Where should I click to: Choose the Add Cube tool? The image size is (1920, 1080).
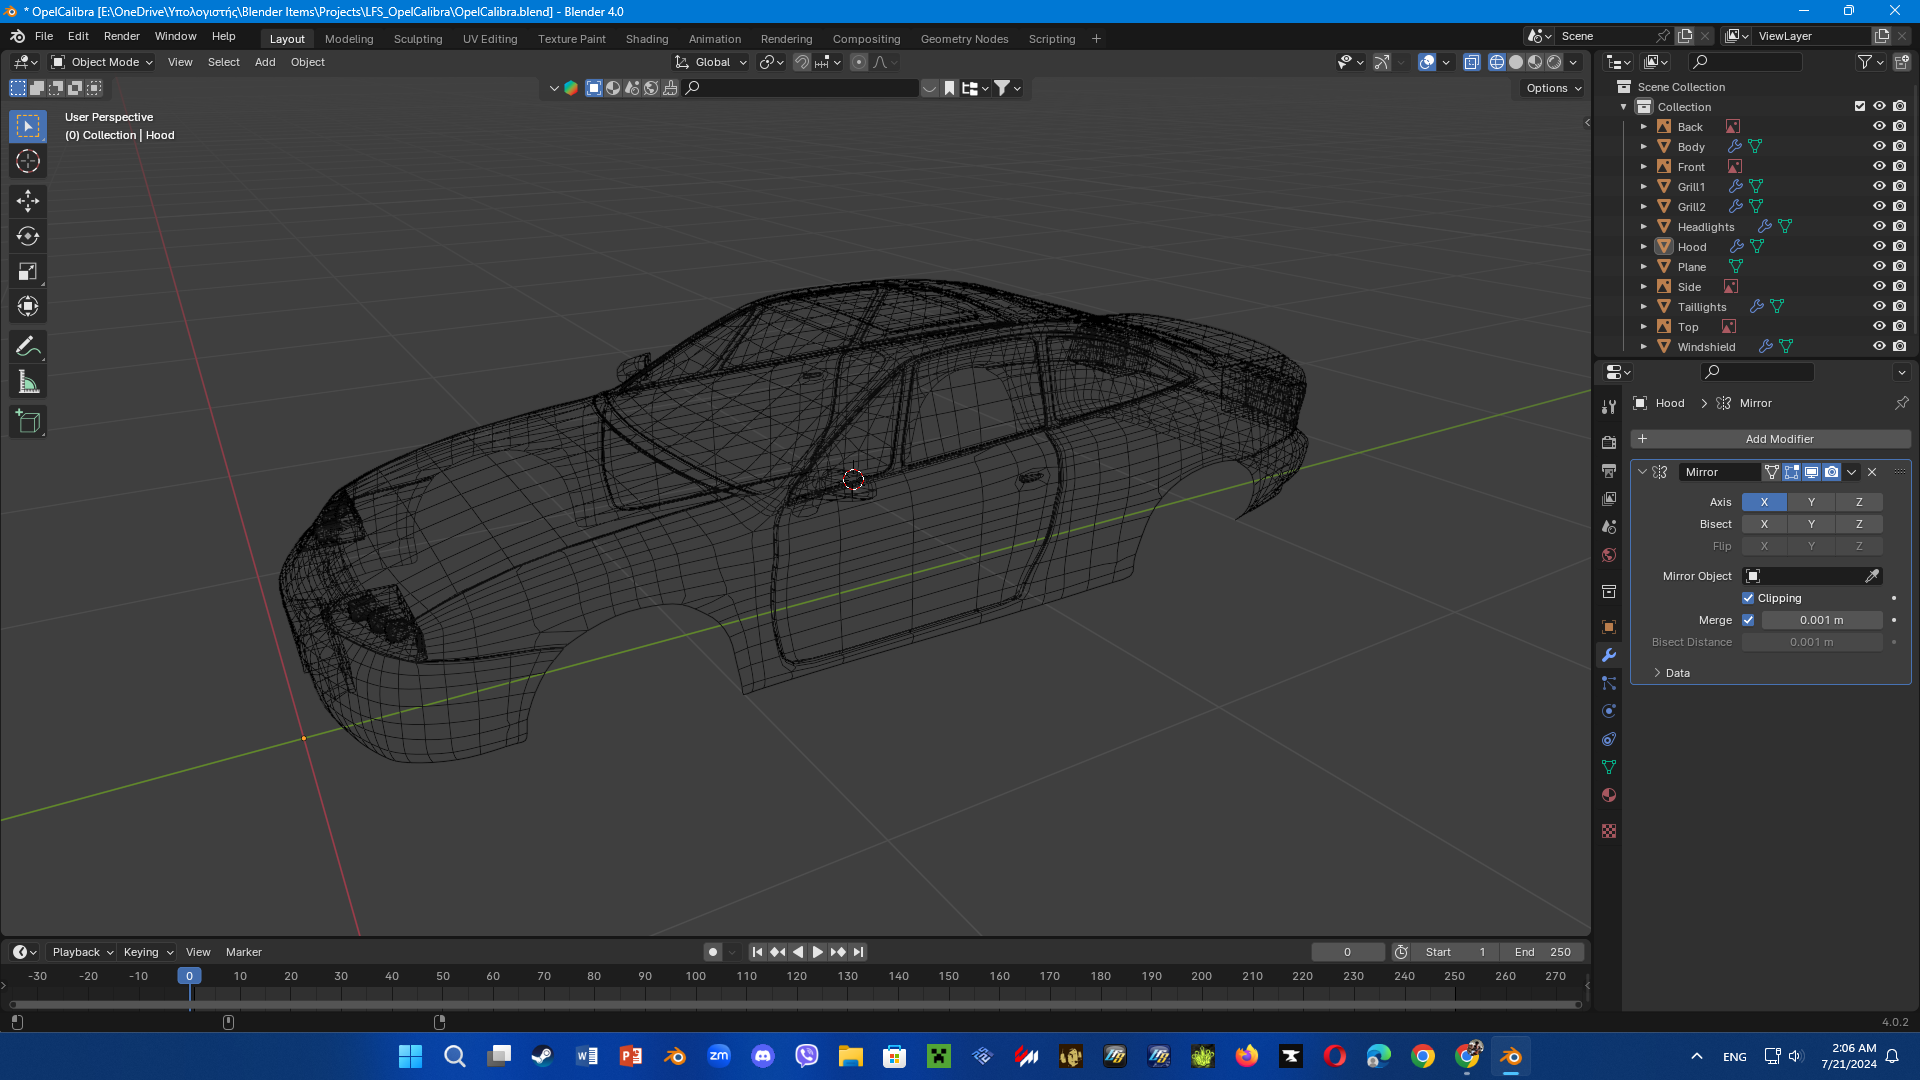pos(28,422)
